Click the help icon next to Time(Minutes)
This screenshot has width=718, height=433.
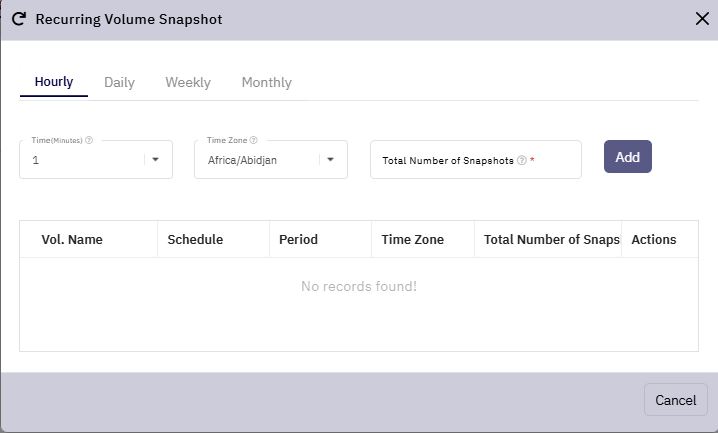pos(89,140)
